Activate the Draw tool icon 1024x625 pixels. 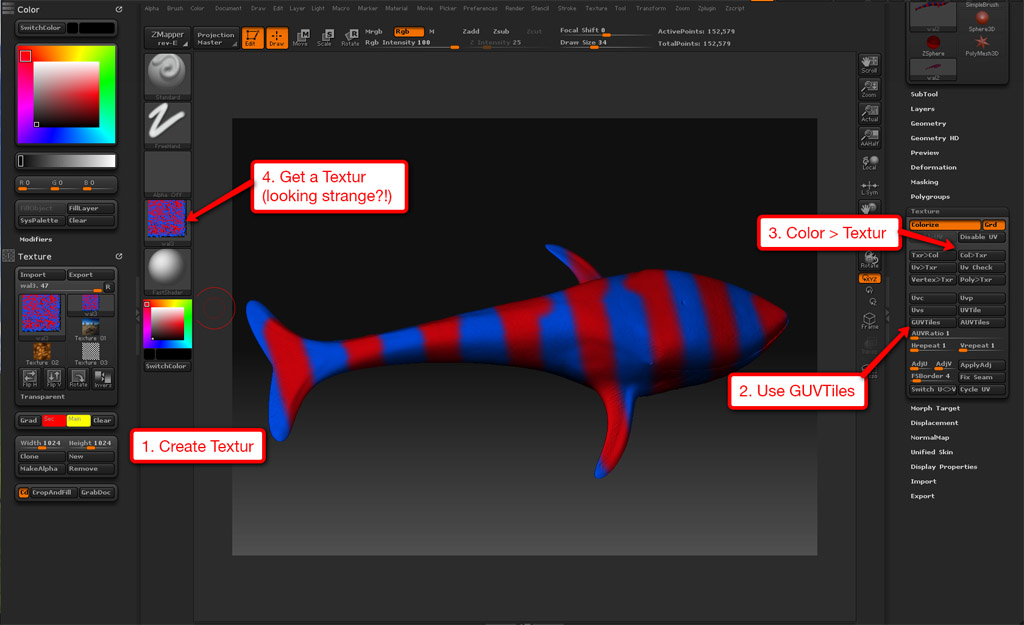pyautogui.click(x=277, y=38)
